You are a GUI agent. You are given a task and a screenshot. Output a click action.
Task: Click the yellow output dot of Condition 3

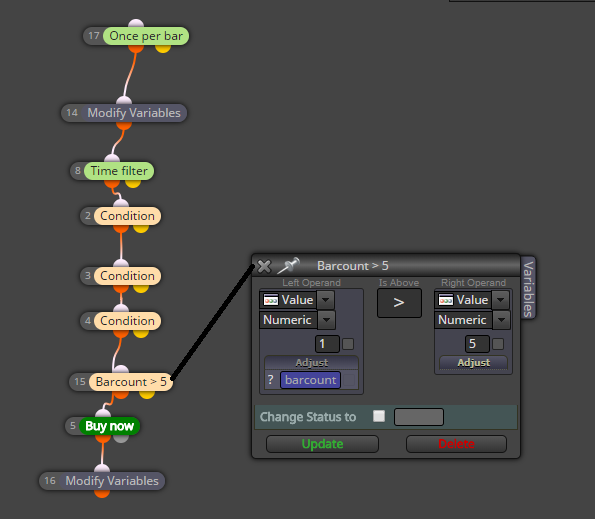[x=140, y=288]
